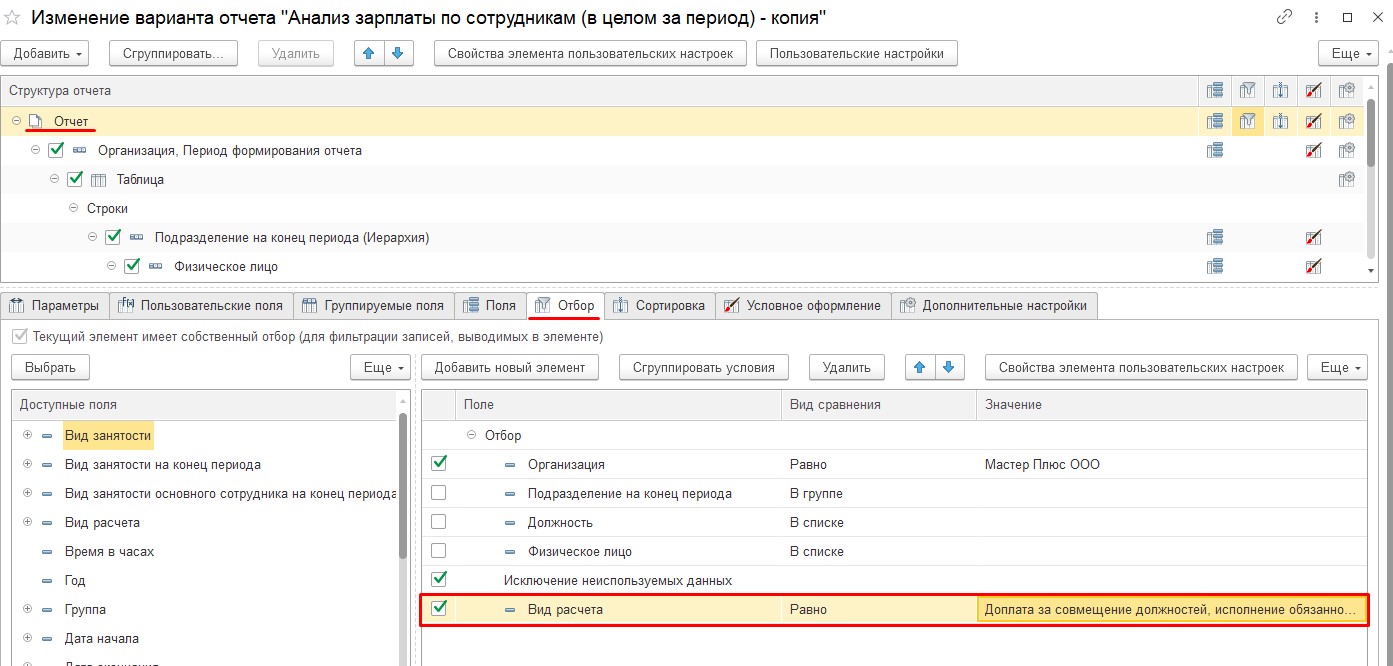
Task: Uncheck the Таблица structure element
Action: 75,179
